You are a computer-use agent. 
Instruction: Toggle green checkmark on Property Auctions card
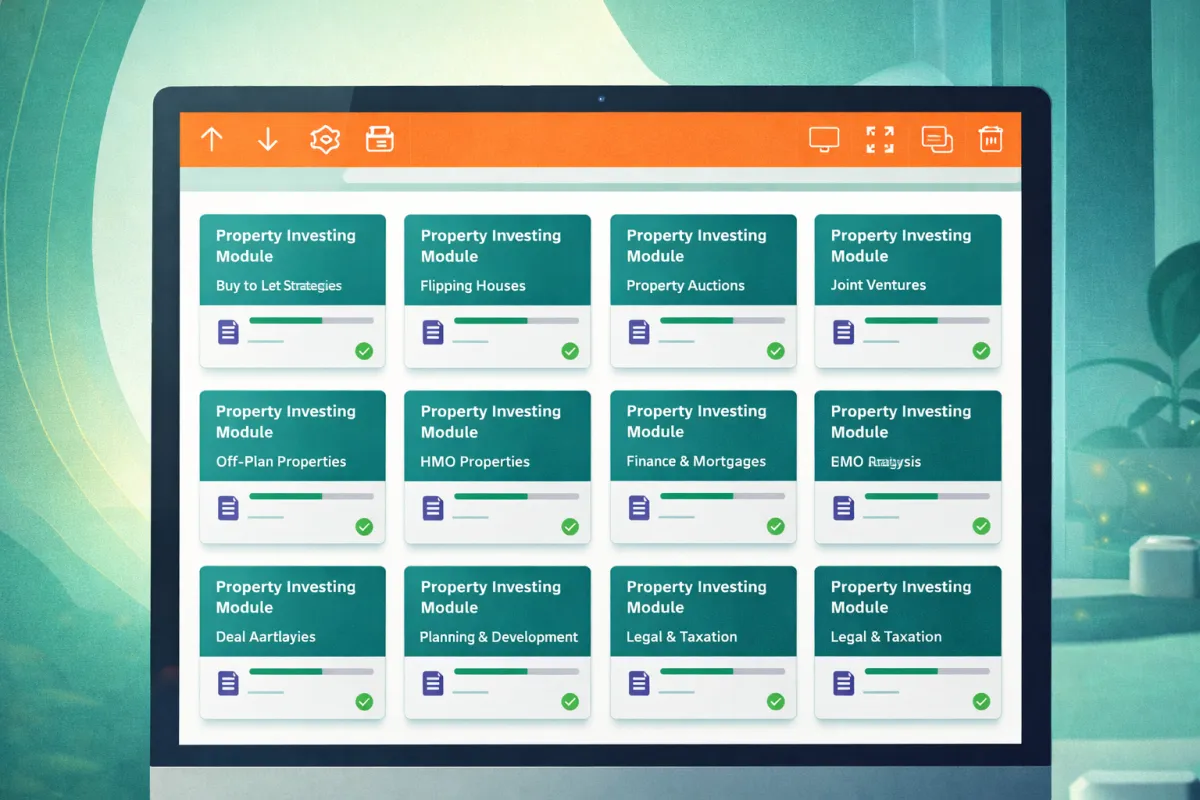tap(775, 351)
